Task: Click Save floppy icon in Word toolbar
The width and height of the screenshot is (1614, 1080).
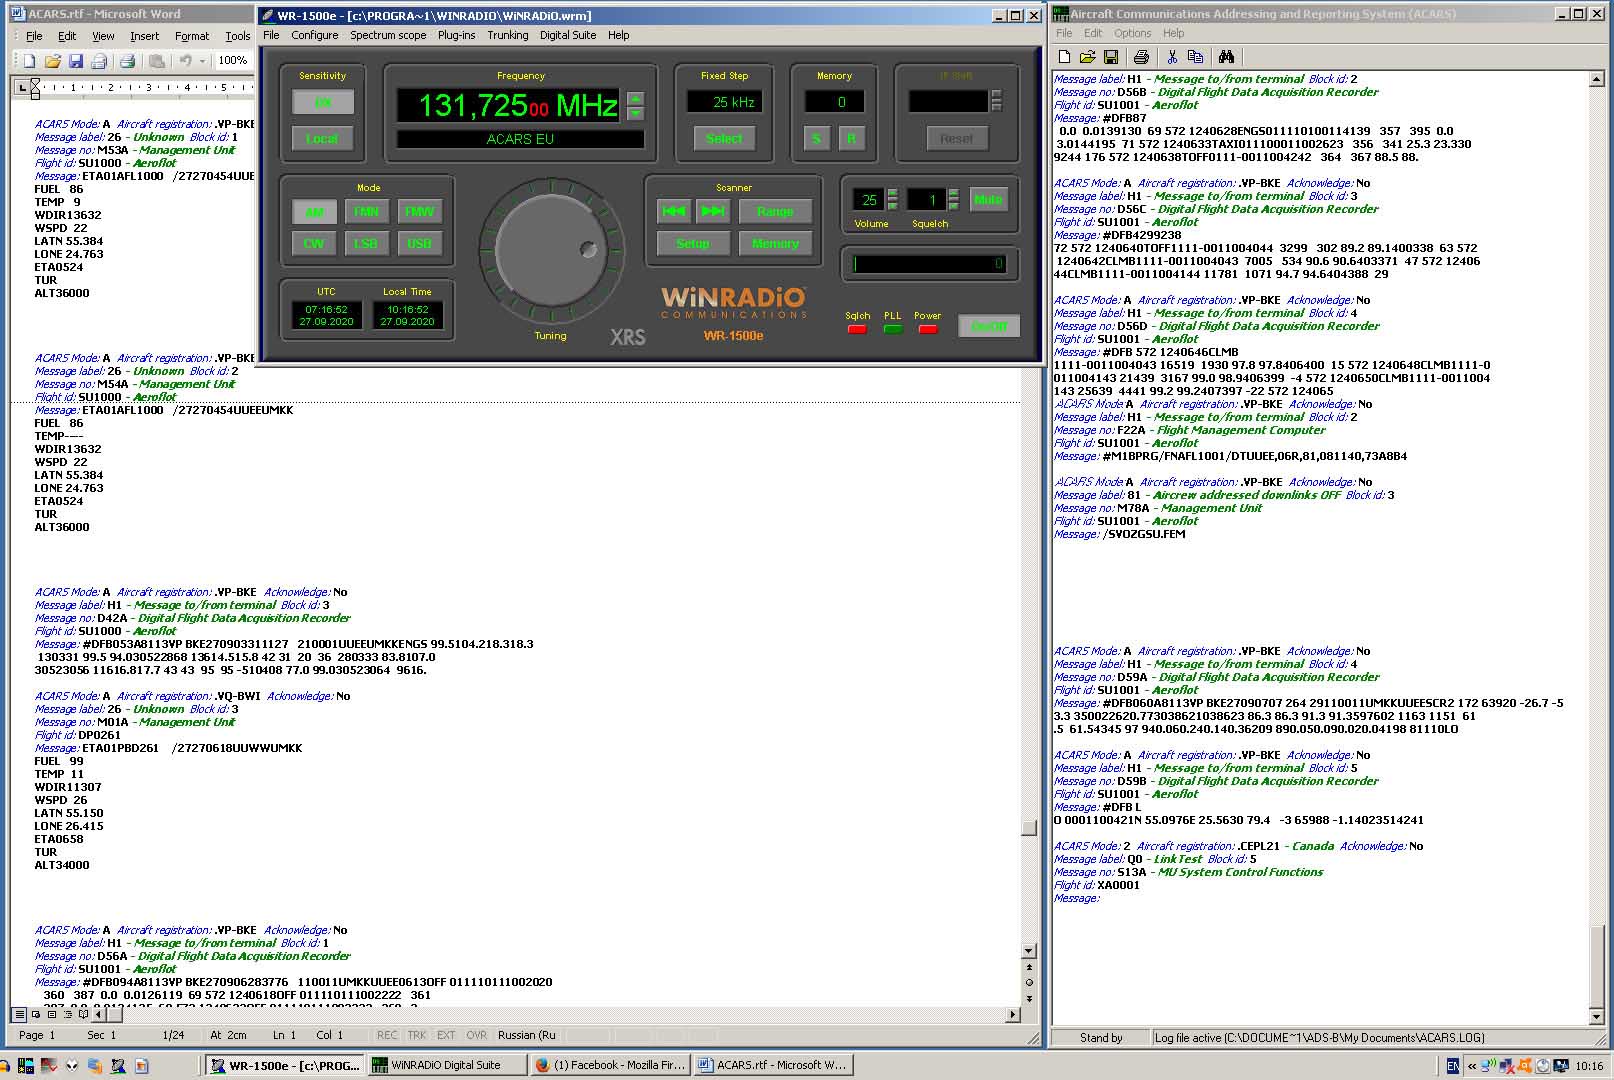Action: 76,61
